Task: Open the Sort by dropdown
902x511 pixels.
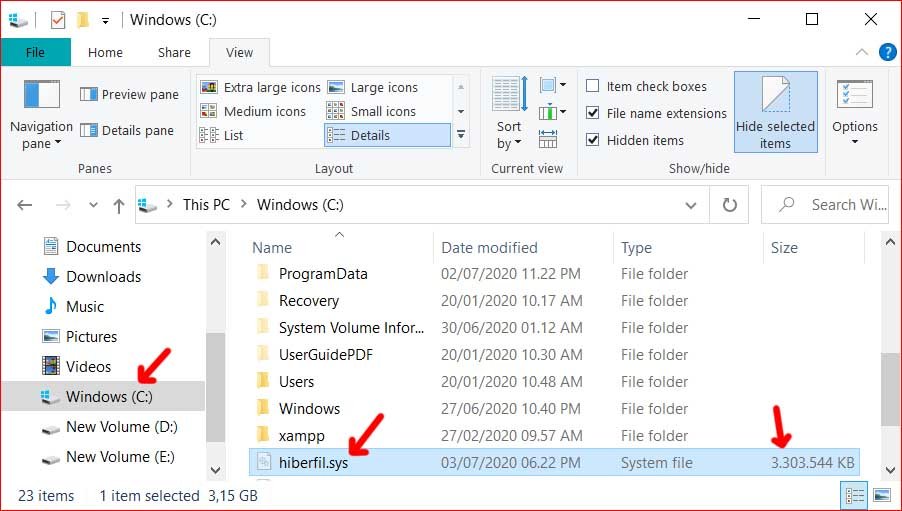Action: pyautogui.click(x=509, y=113)
